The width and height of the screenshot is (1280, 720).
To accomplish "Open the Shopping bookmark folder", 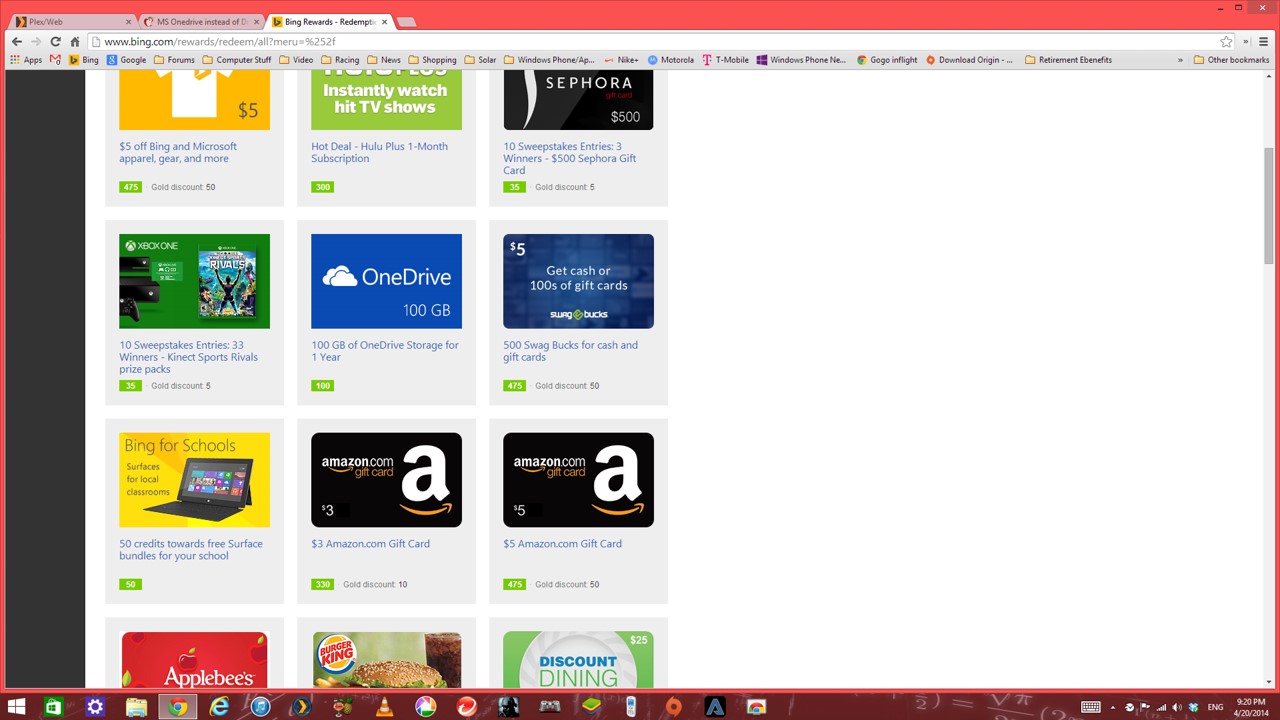I will click(x=432, y=60).
